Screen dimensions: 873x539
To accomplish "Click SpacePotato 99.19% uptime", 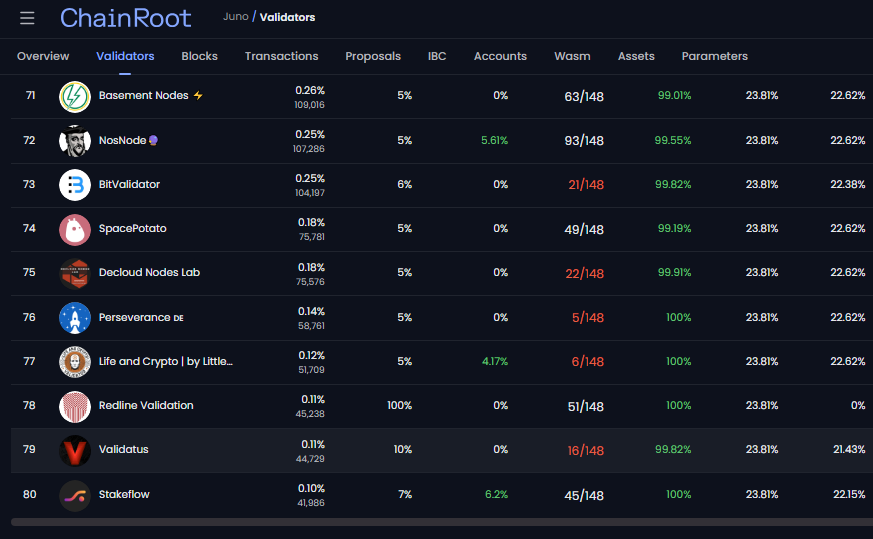I will (x=674, y=228).
